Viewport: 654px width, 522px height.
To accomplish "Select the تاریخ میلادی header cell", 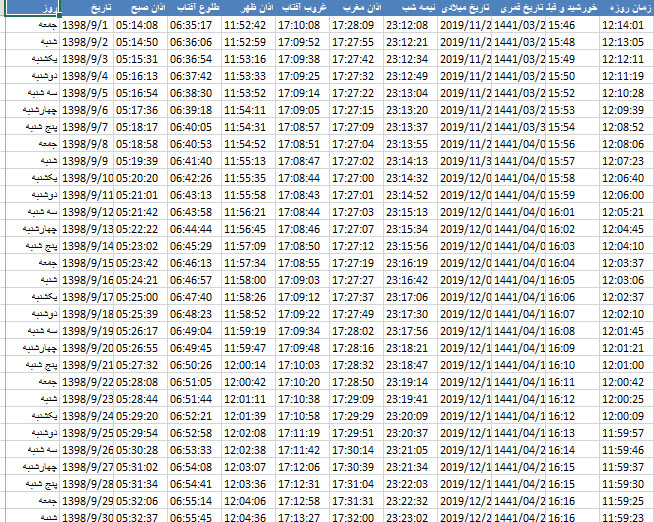I will (x=465, y=8).
